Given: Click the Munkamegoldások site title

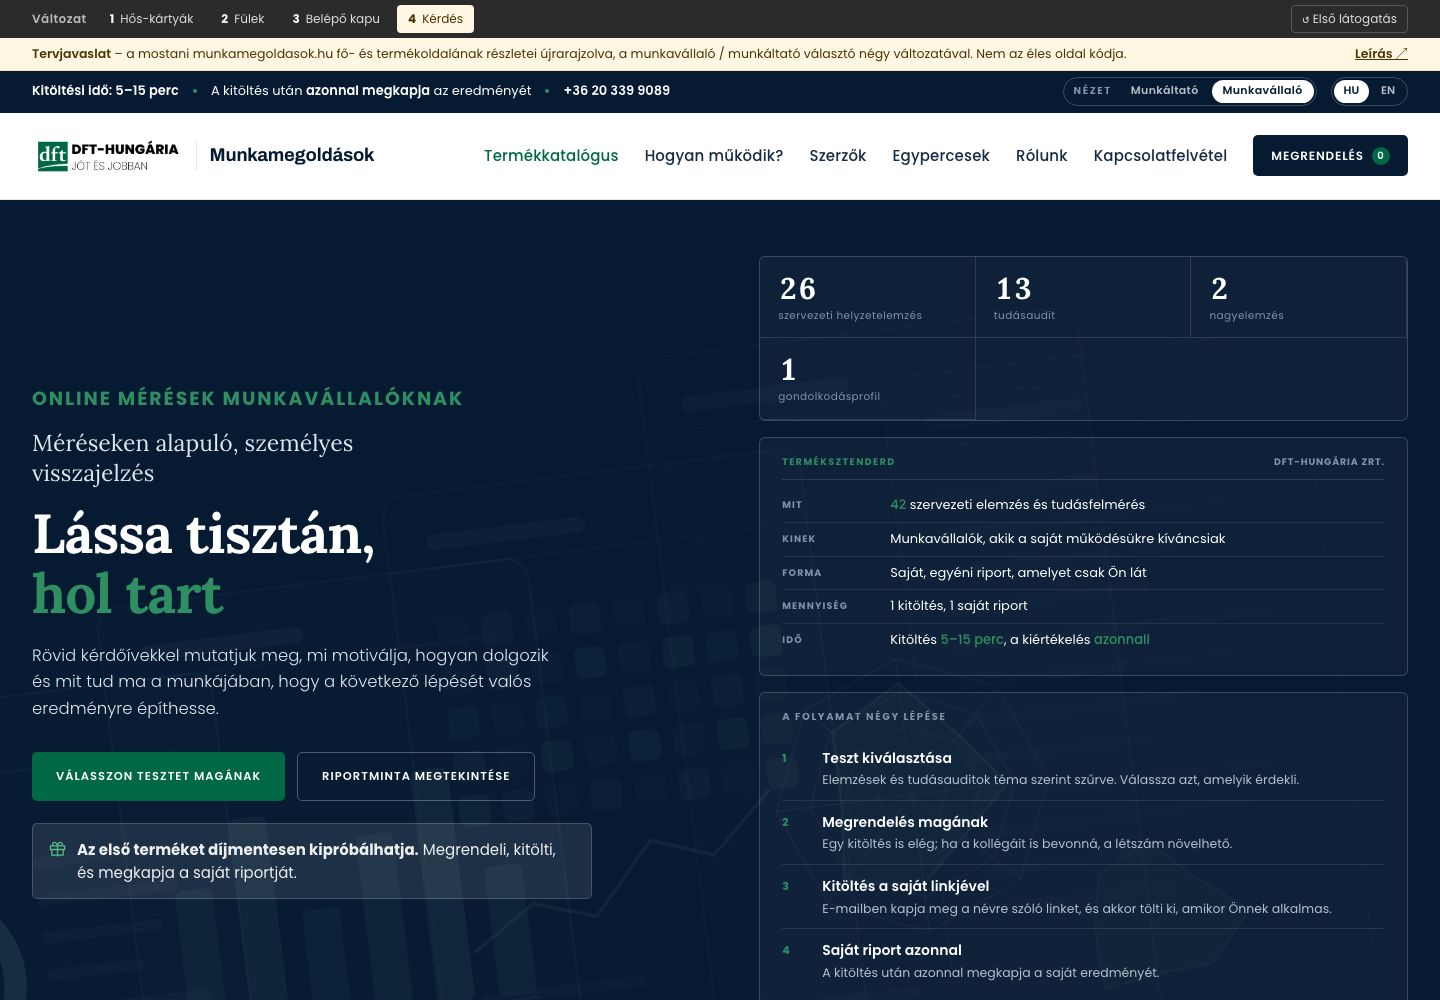Looking at the screenshot, I should [x=292, y=155].
